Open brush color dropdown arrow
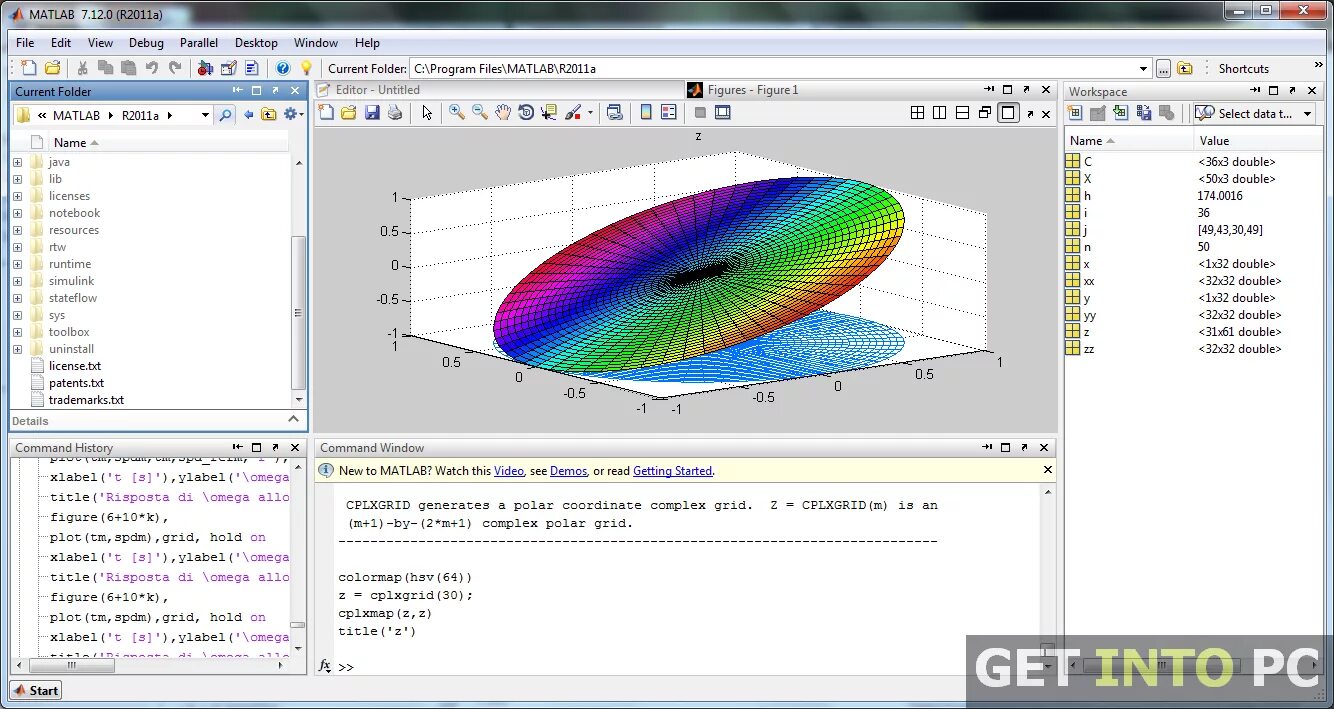Image resolution: width=1334 pixels, height=709 pixels. pyautogui.click(x=590, y=112)
